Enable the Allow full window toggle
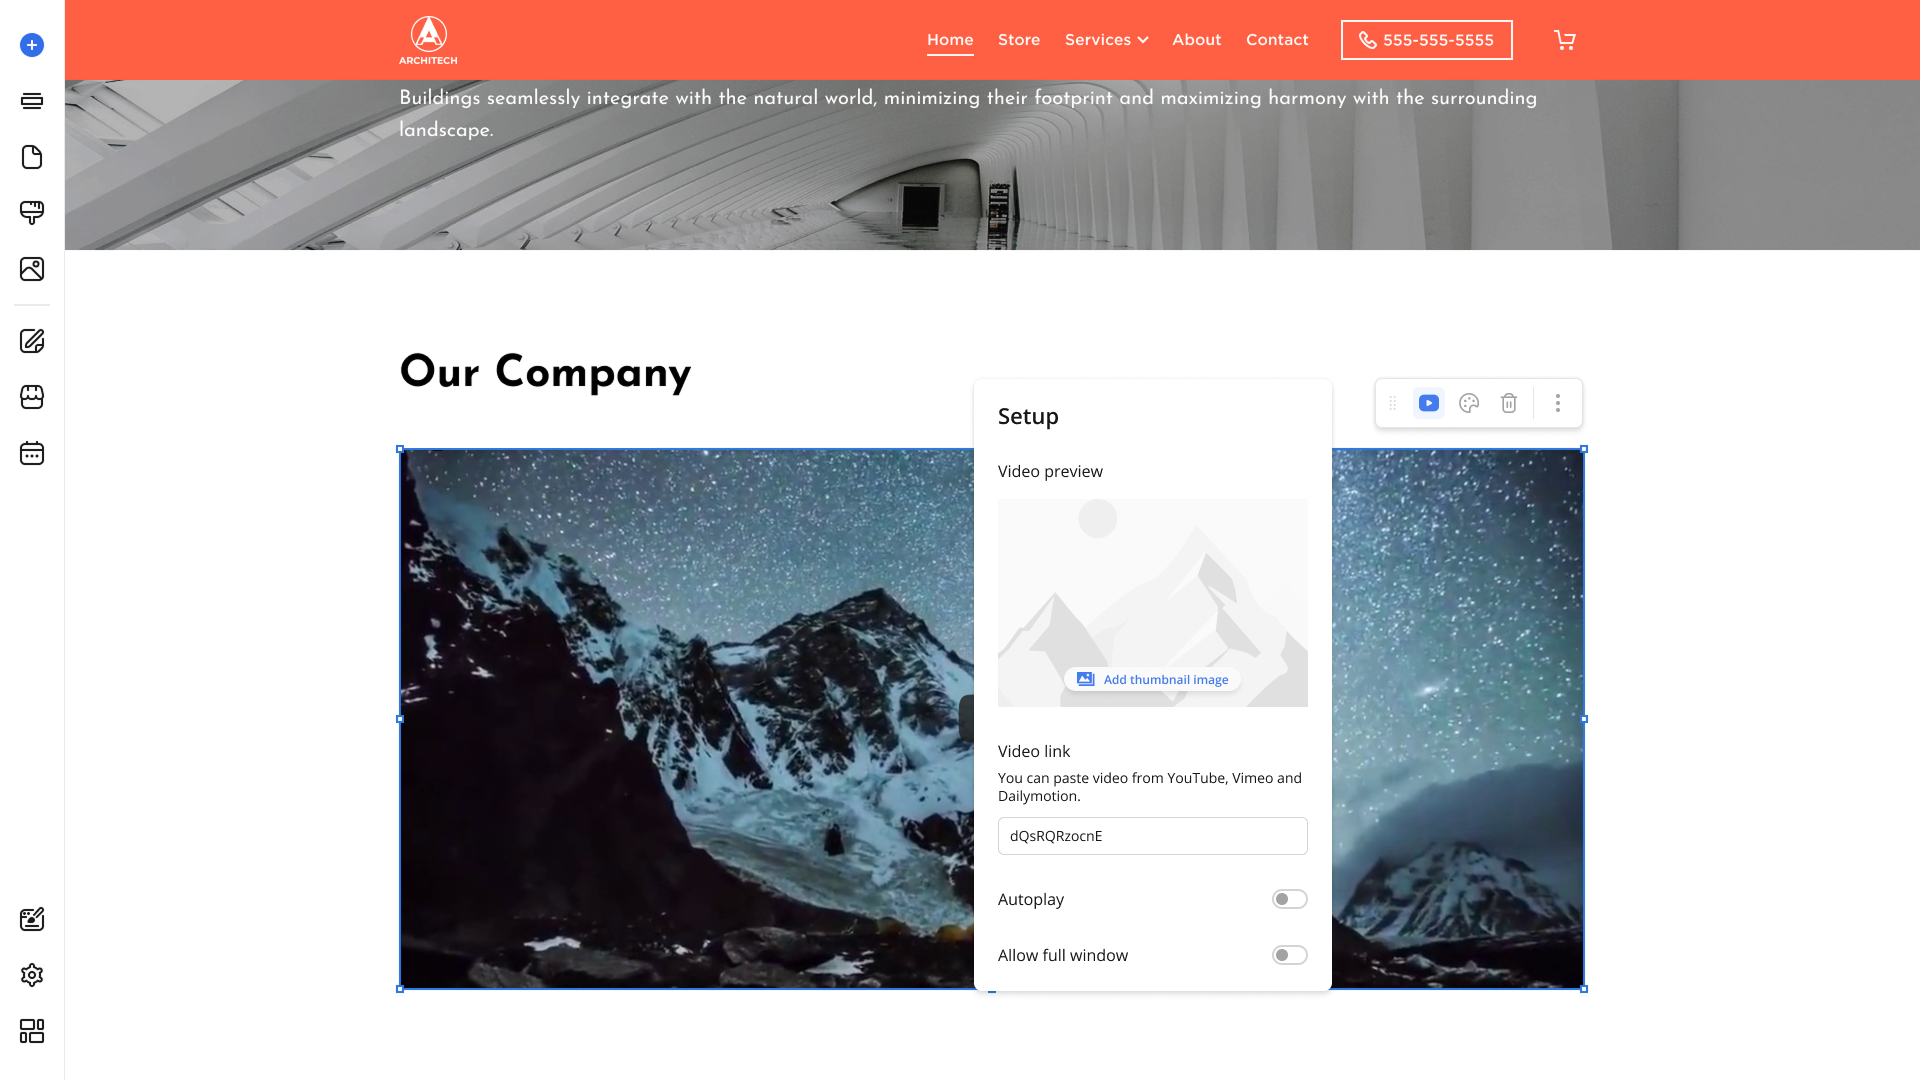 (1289, 955)
